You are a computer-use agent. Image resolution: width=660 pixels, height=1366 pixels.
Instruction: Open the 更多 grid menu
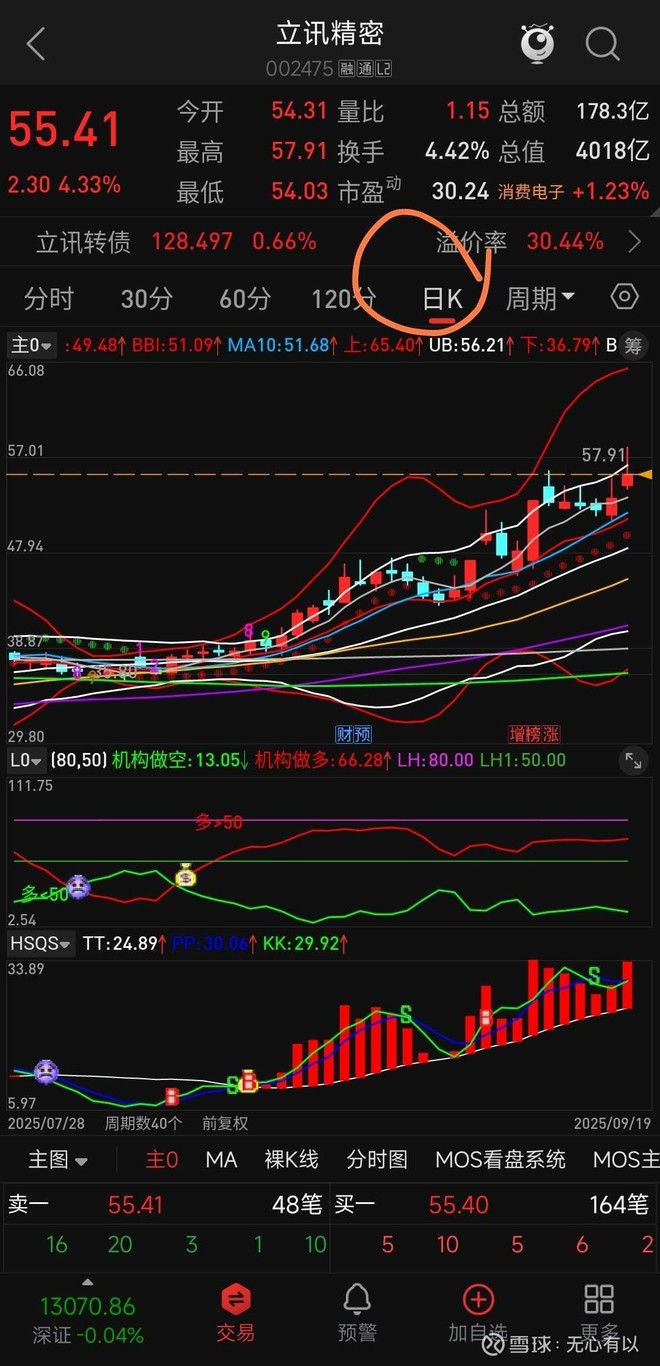(599, 1299)
